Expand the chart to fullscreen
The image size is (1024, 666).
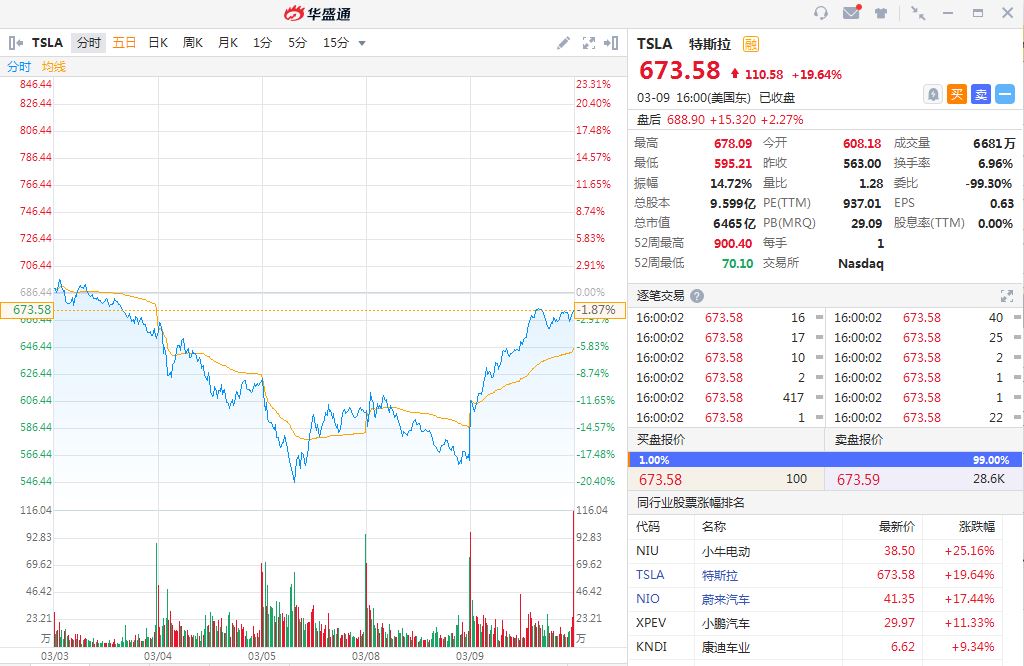588,43
